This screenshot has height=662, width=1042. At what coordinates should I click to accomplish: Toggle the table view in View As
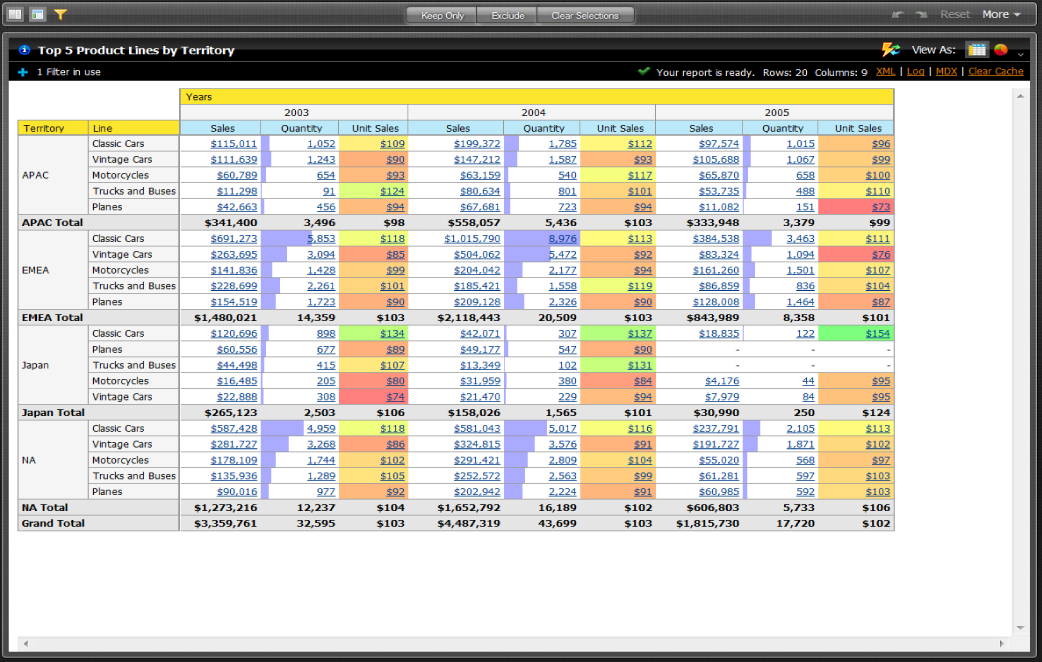[977, 50]
